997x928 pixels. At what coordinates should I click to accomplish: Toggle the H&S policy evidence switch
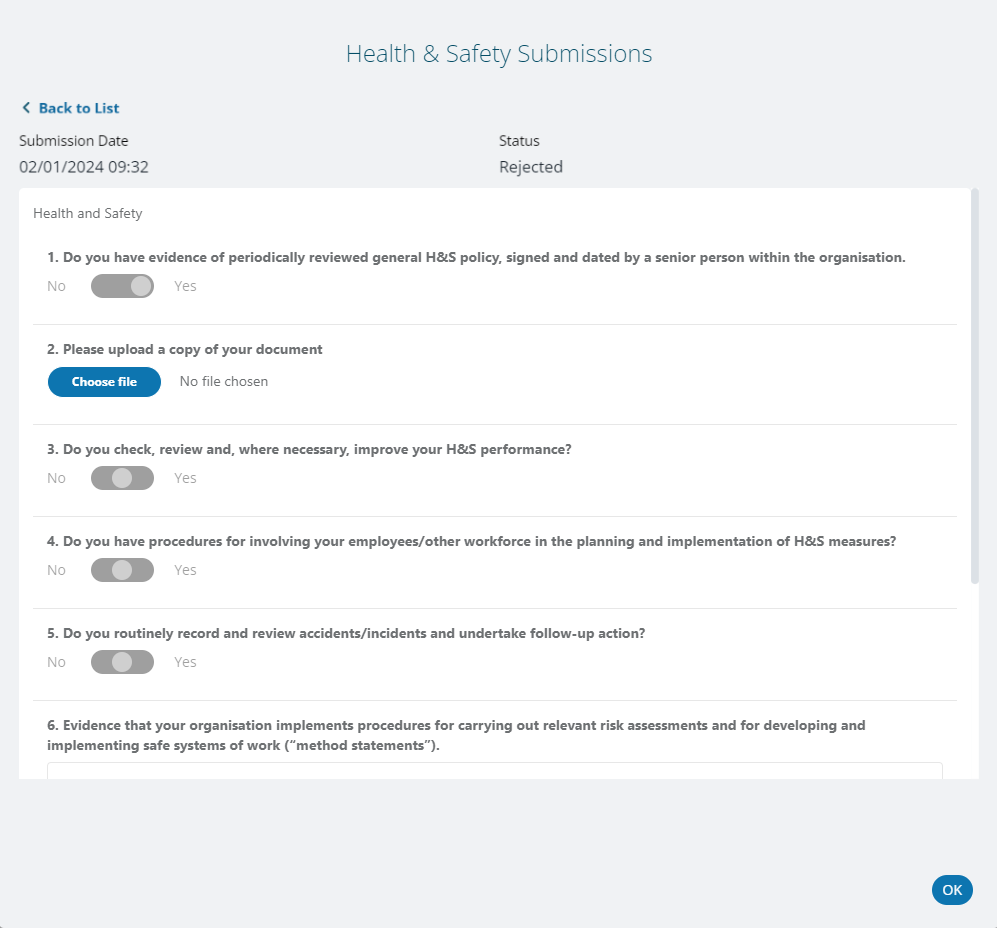(x=122, y=286)
